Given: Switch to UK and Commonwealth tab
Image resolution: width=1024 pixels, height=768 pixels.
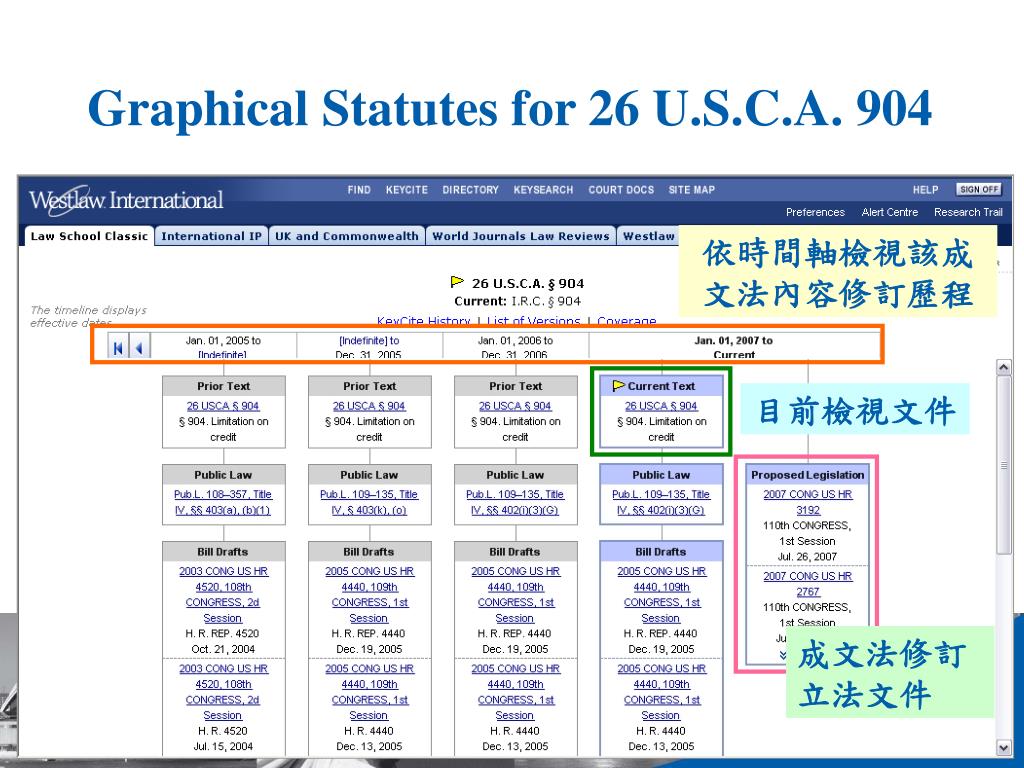Looking at the screenshot, I should coord(347,236).
